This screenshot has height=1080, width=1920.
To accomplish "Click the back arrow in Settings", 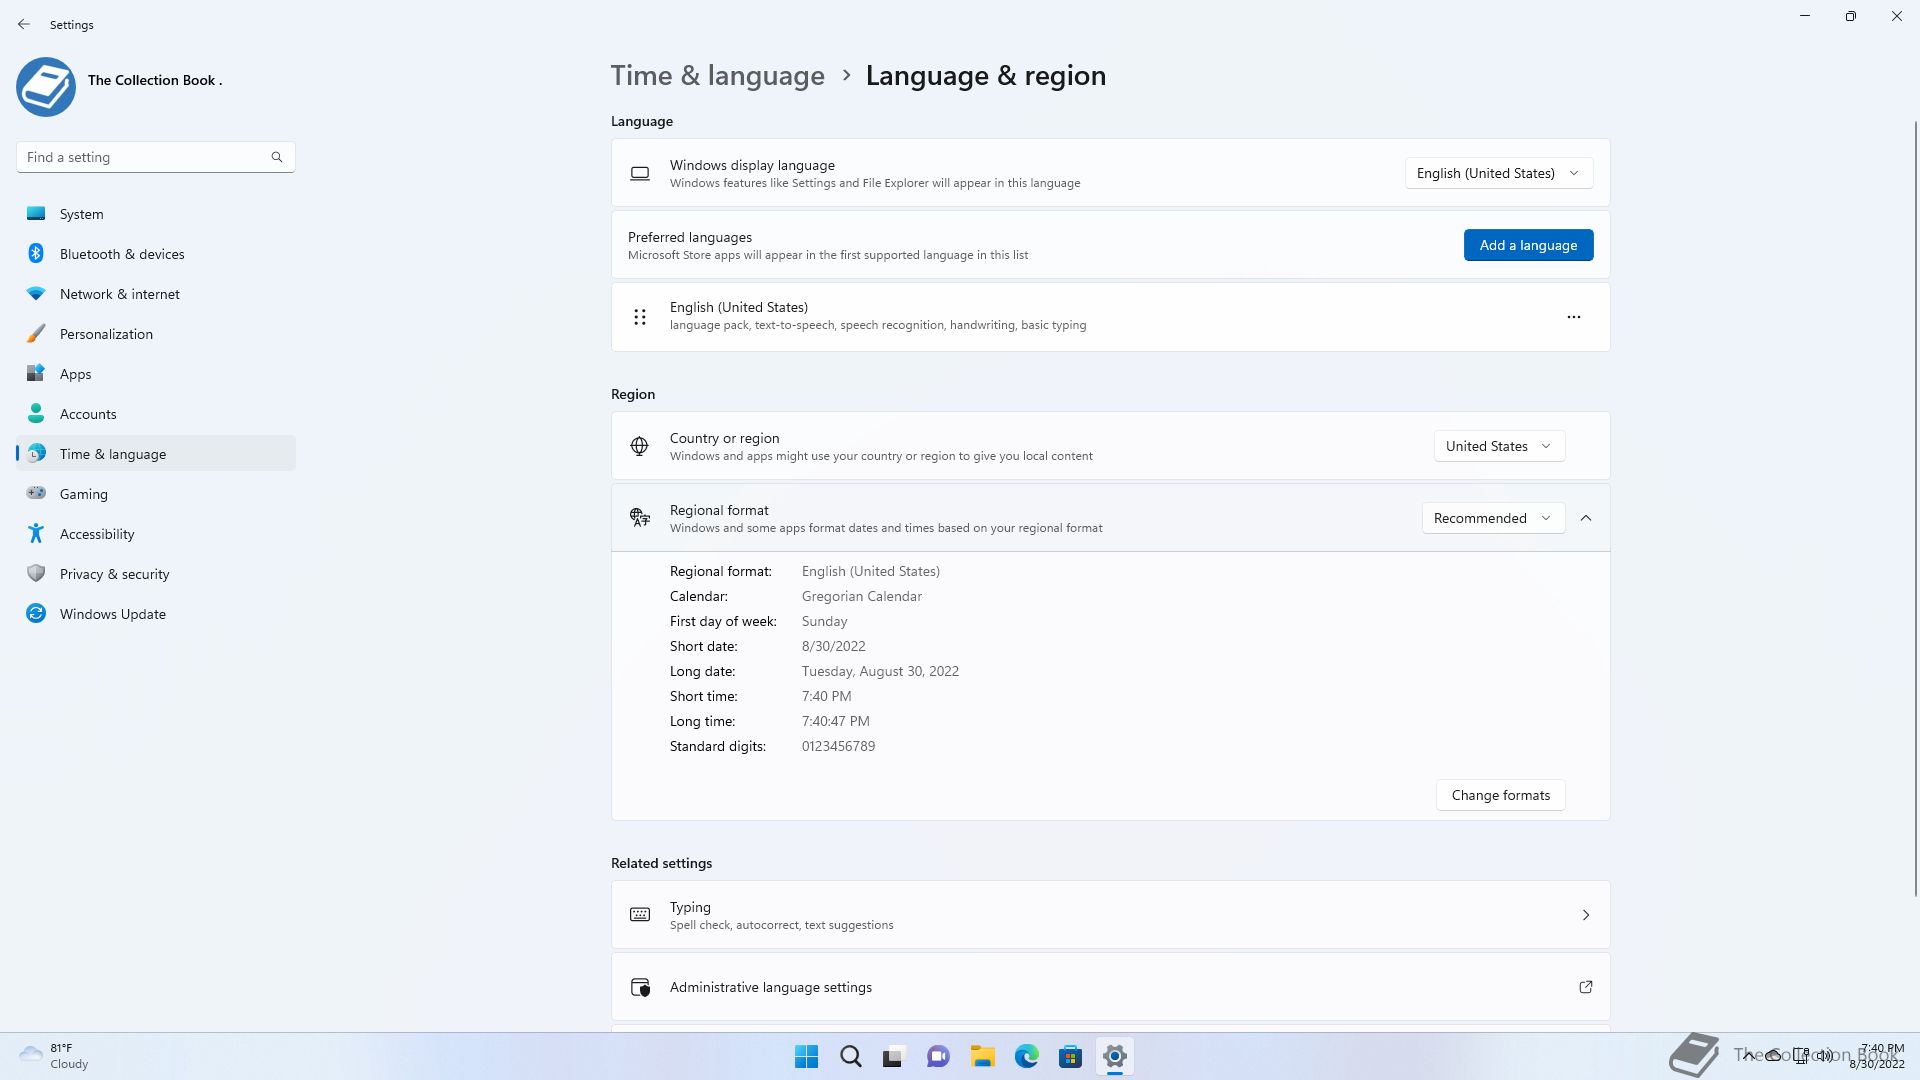I will [24, 24].
